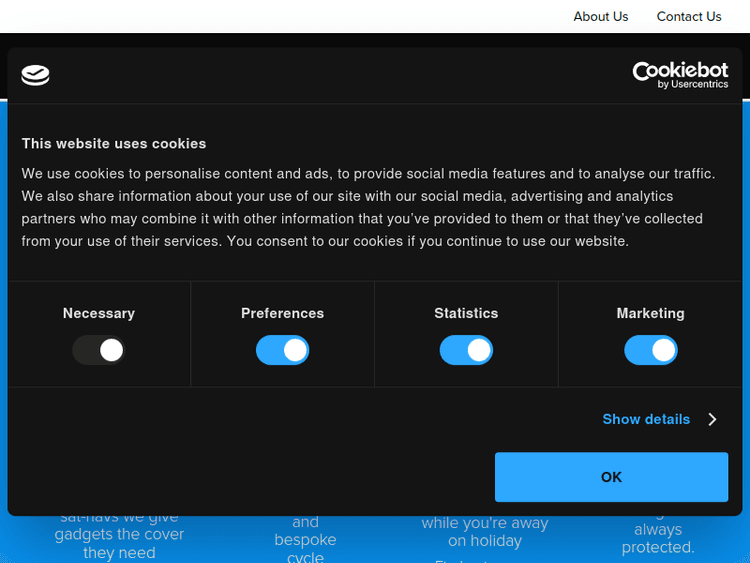Click the cookie consent description paragraph
This screenshot has height=563, width=750.
(x=368, y=207)
